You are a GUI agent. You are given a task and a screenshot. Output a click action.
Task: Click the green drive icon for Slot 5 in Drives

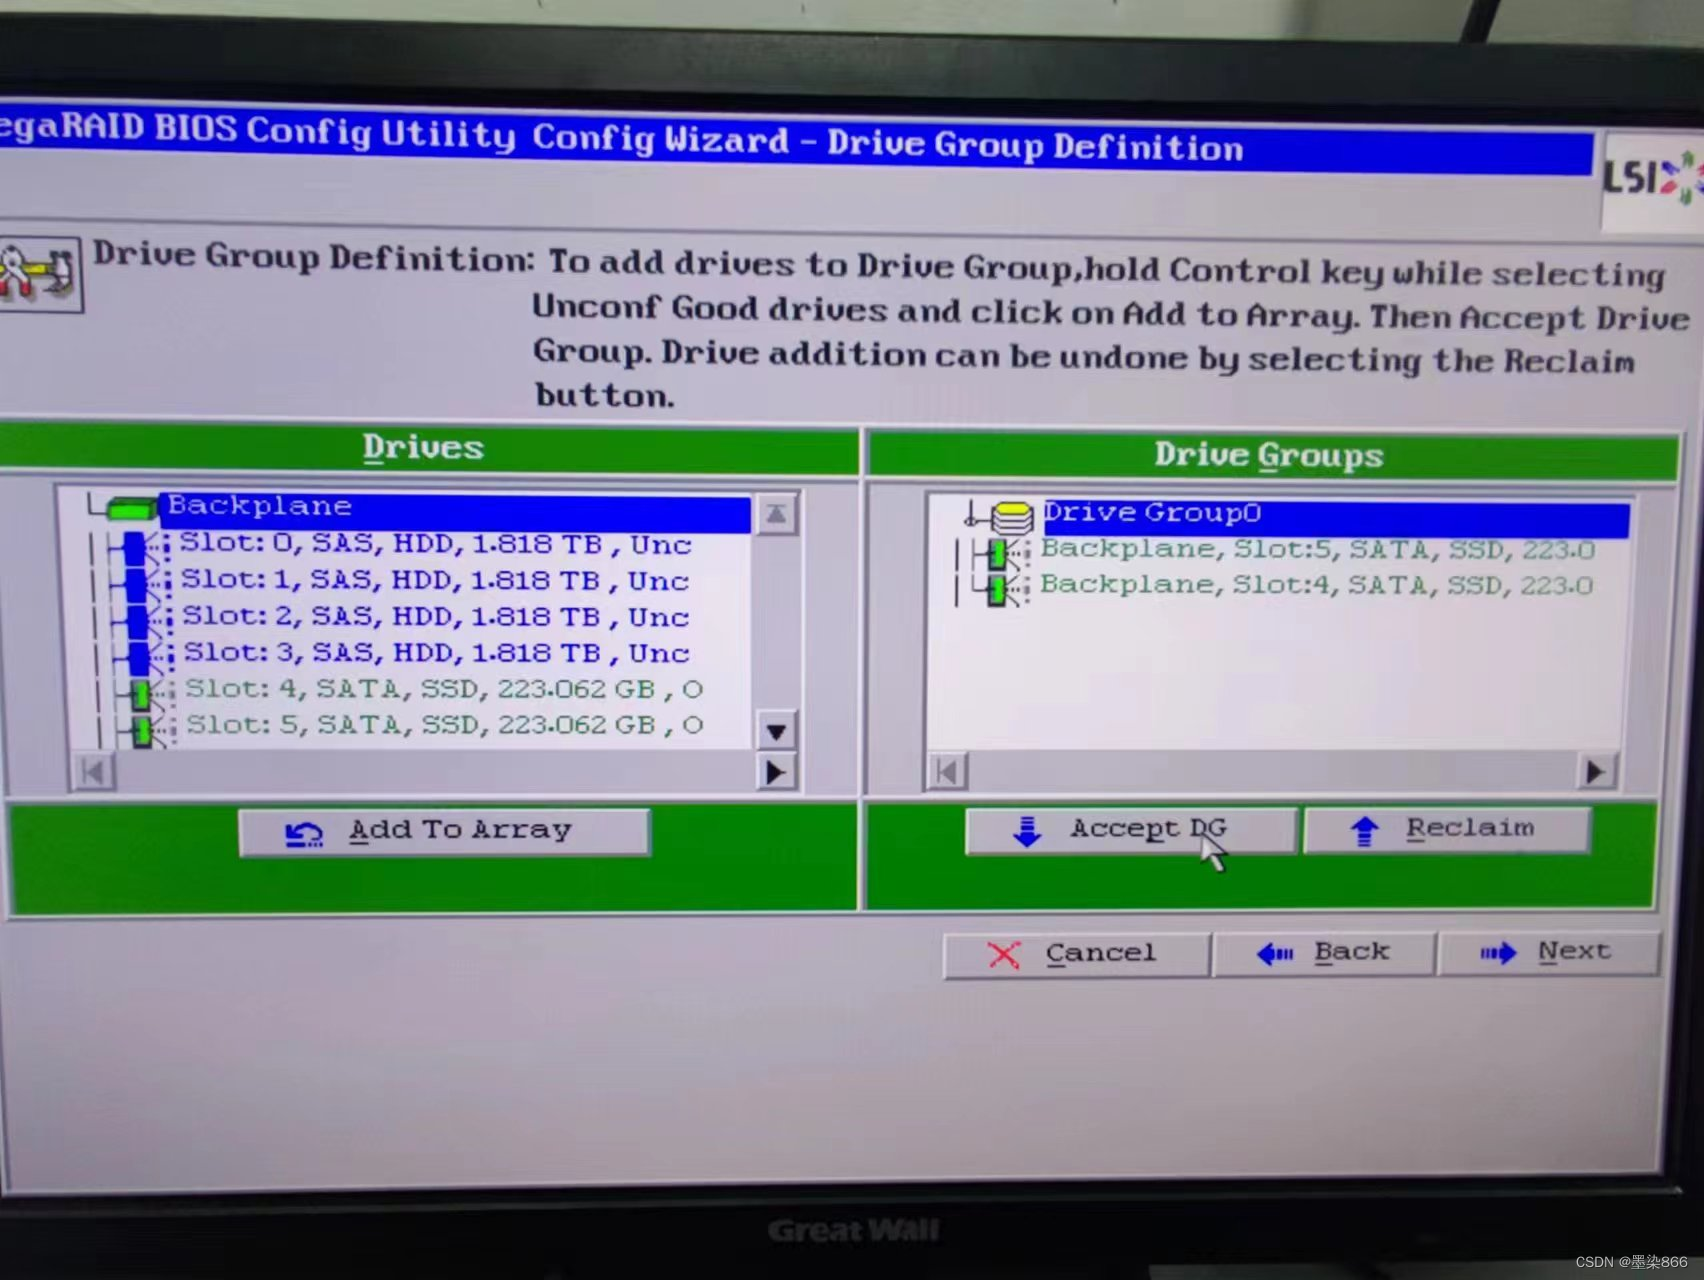coord(143,729)
